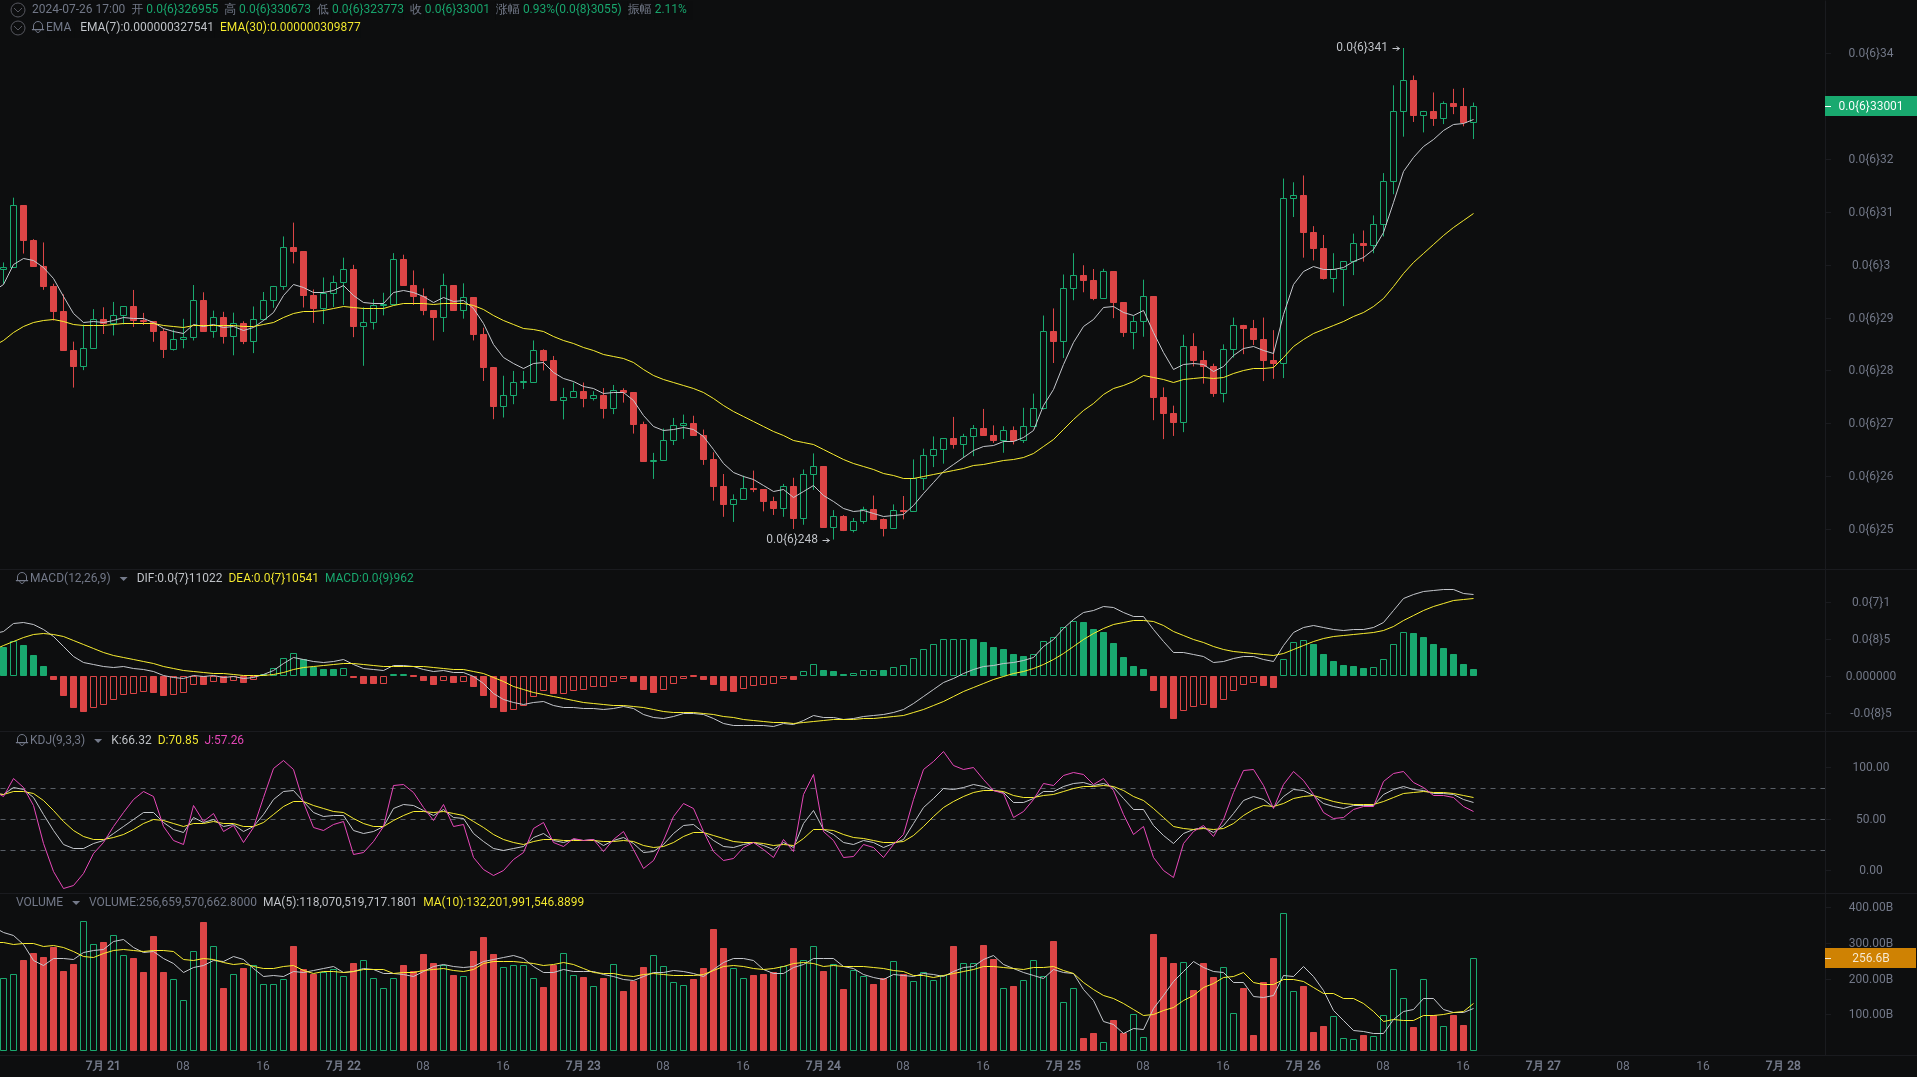The height and width of the screenshot is (1077, 1917).
Task: Open the VOLUME indicator dropdown arrow
Action: [x=76, y=903]
